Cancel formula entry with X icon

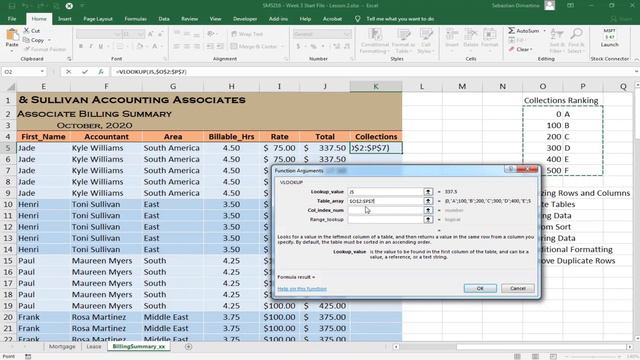pos(68,72)
